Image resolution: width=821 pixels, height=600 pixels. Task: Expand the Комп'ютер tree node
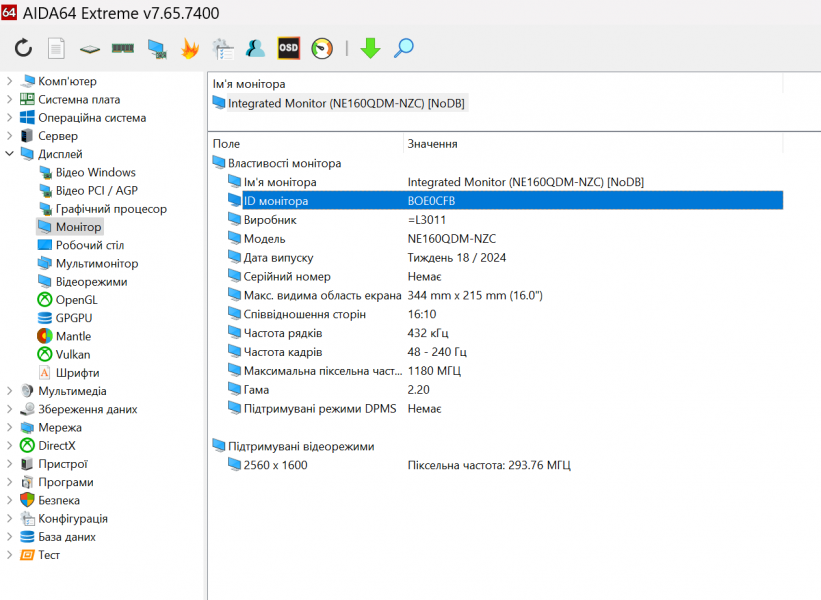coord(9,81)
